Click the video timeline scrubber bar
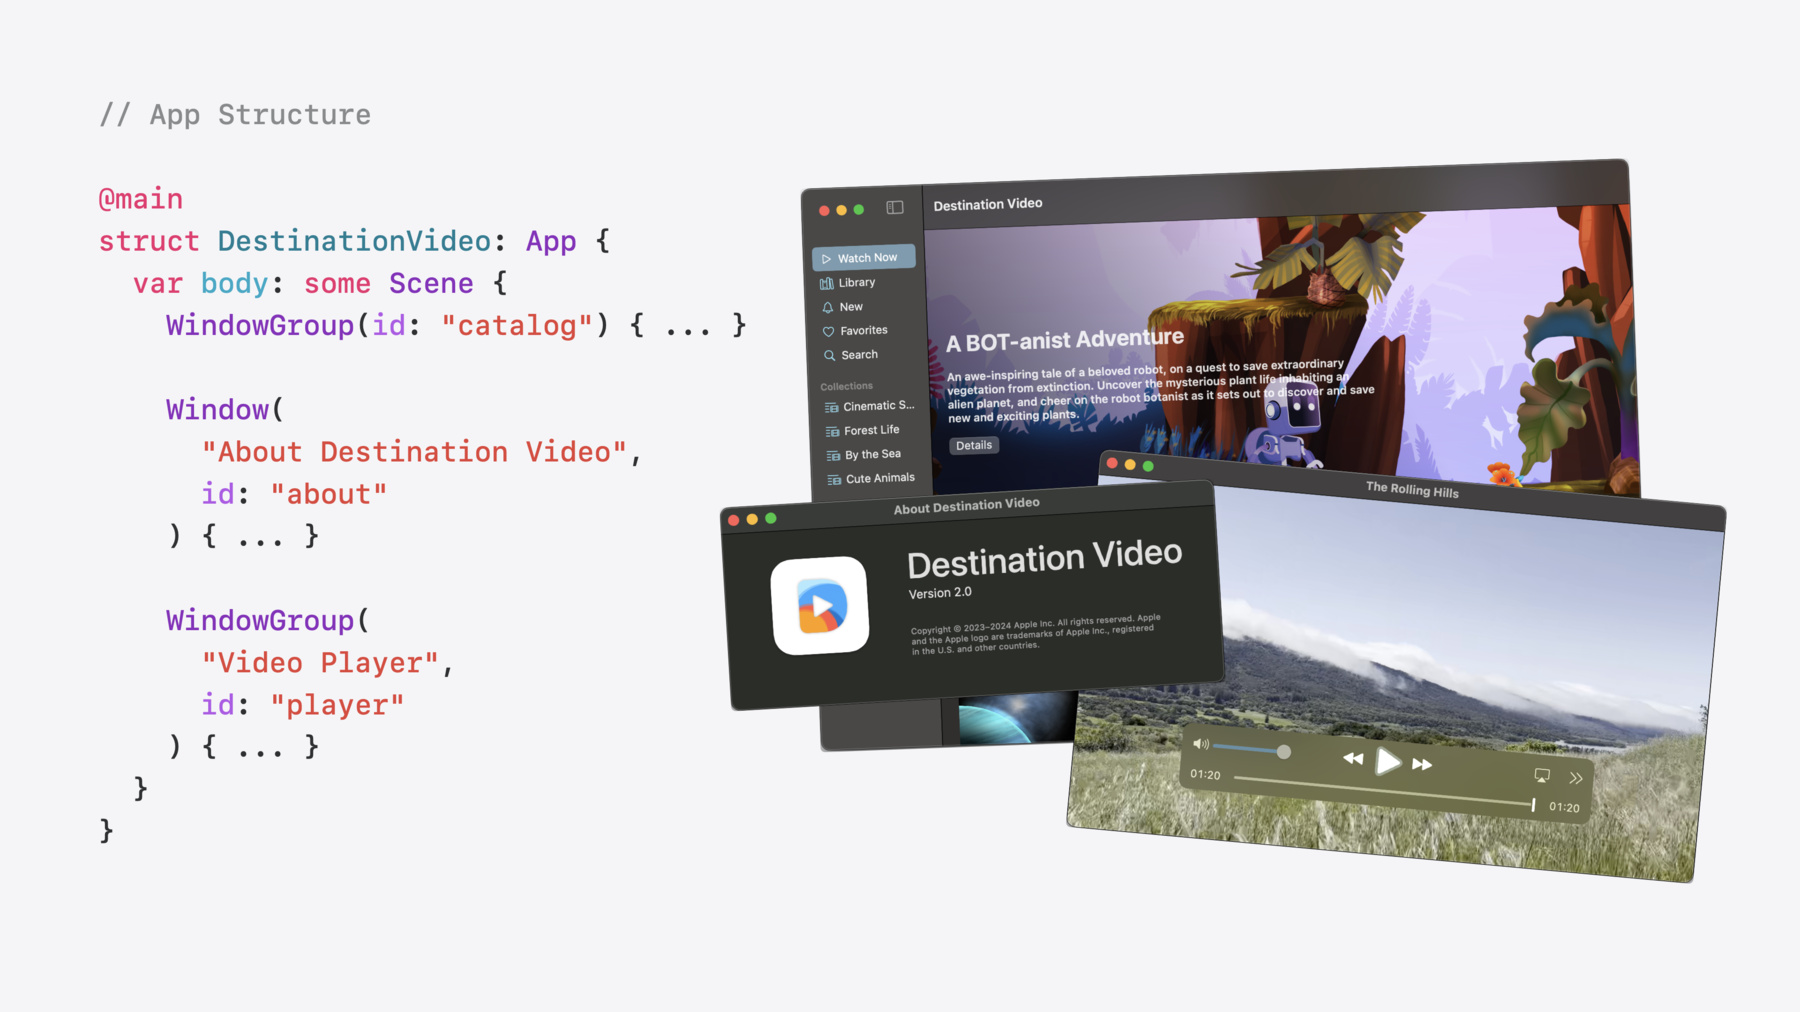 1383,791
